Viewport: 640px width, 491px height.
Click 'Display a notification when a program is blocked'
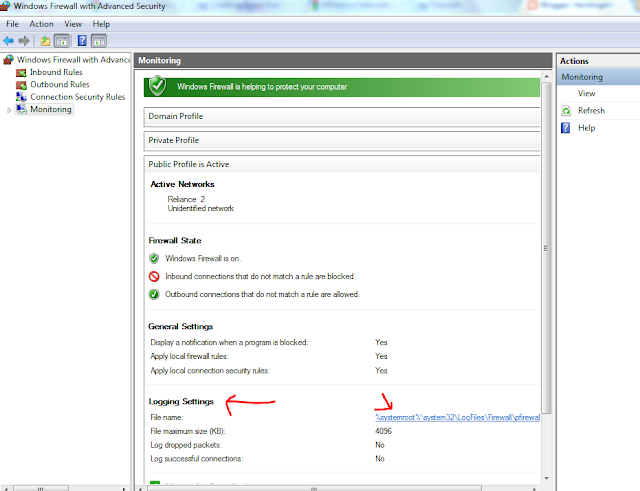pos(229,342)
